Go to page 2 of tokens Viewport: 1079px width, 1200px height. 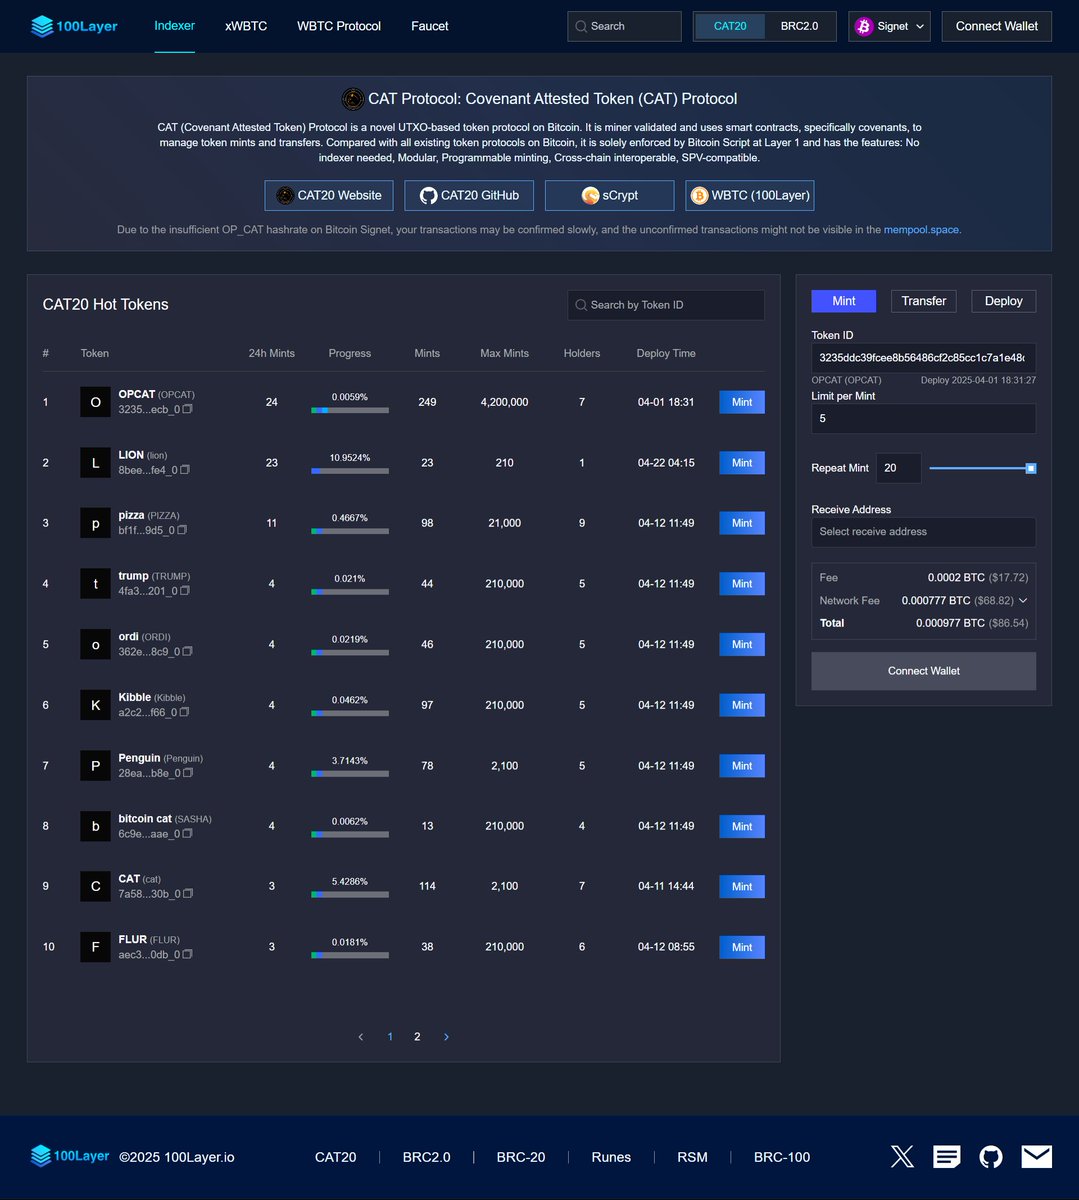click(x=417, y=1037)
